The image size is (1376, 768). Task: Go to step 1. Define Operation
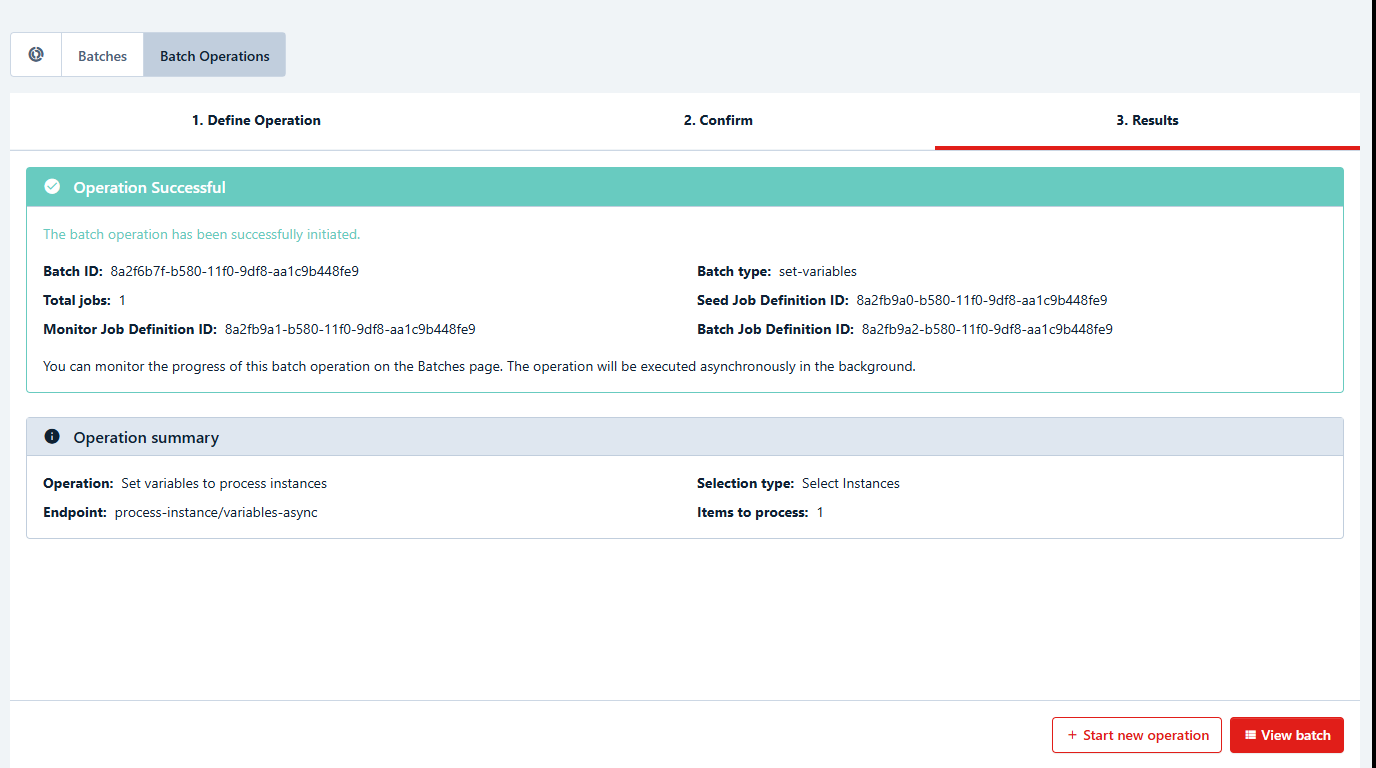pos(256,120)
